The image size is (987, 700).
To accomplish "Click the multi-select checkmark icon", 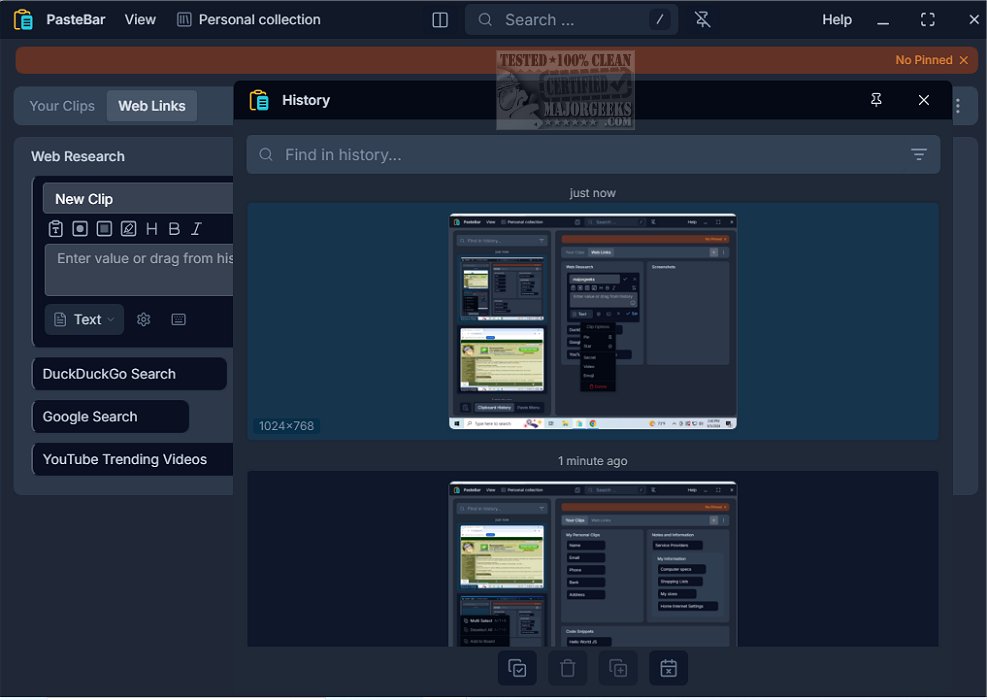I will pos(517,668).
